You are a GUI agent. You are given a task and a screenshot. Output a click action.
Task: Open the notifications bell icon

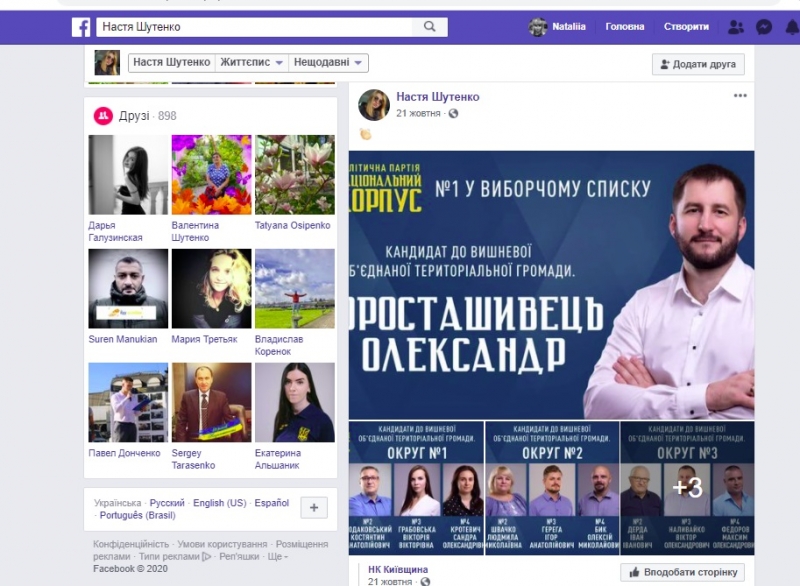click(x=791, y=27)
